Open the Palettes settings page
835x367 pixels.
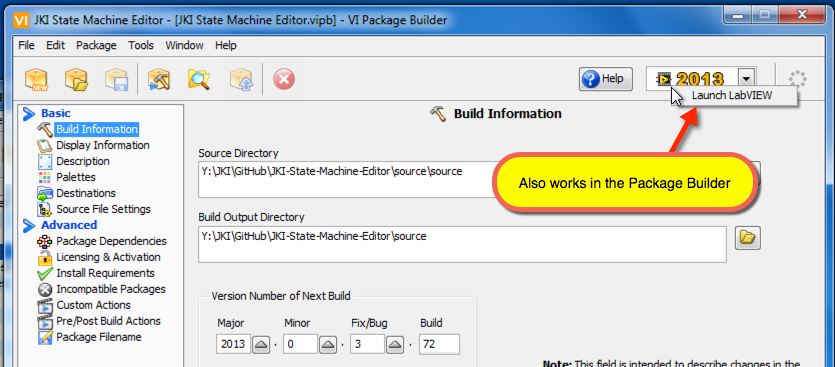coord(76,177)
